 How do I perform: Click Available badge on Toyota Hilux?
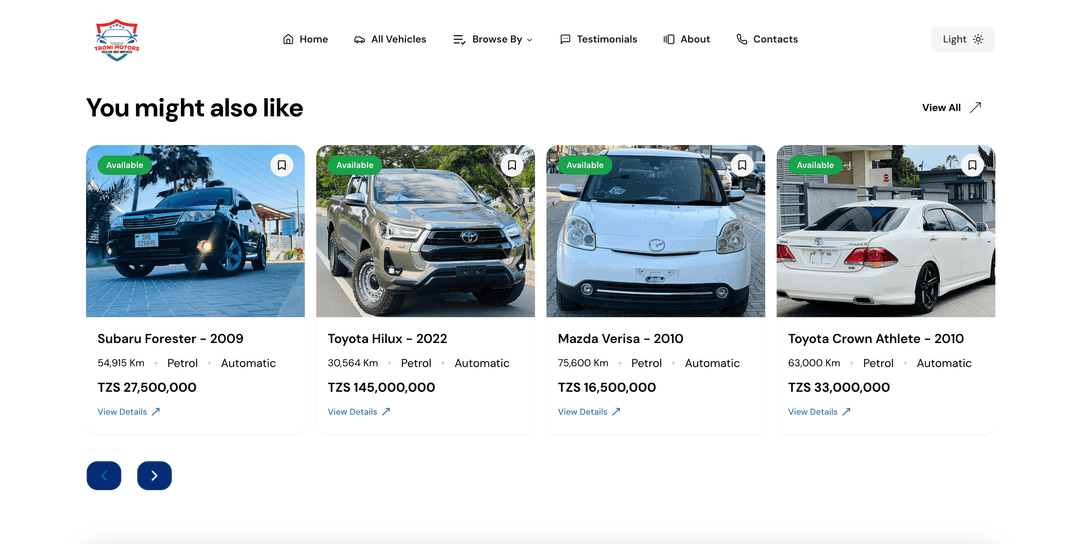click(355, 165)
